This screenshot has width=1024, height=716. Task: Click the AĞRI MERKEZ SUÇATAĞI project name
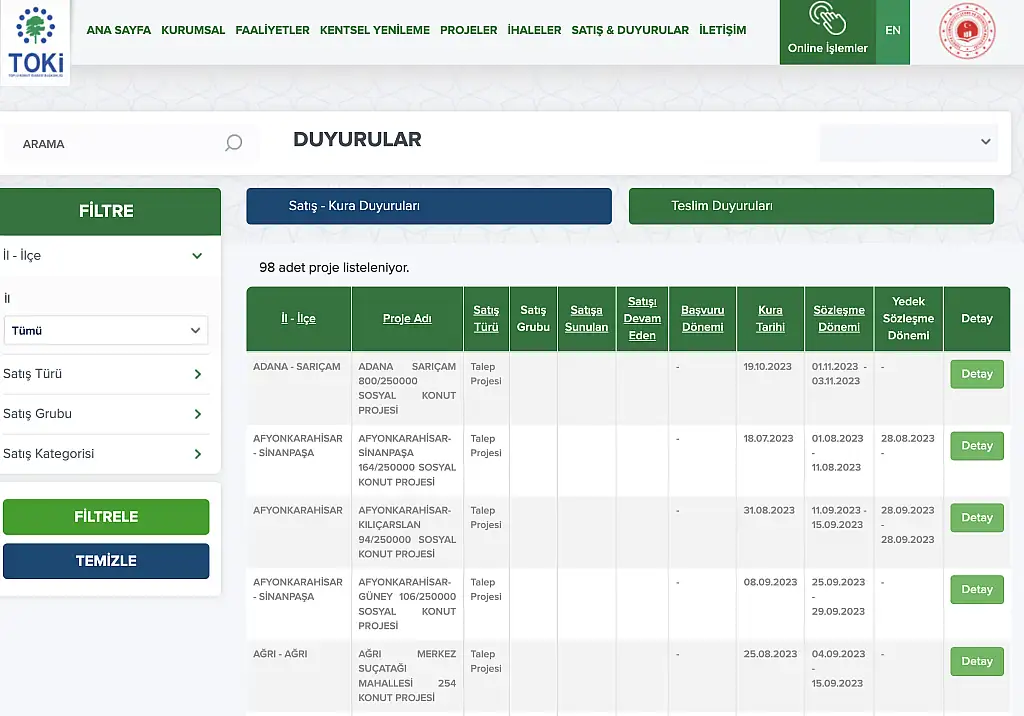click(x=407, y=675)
